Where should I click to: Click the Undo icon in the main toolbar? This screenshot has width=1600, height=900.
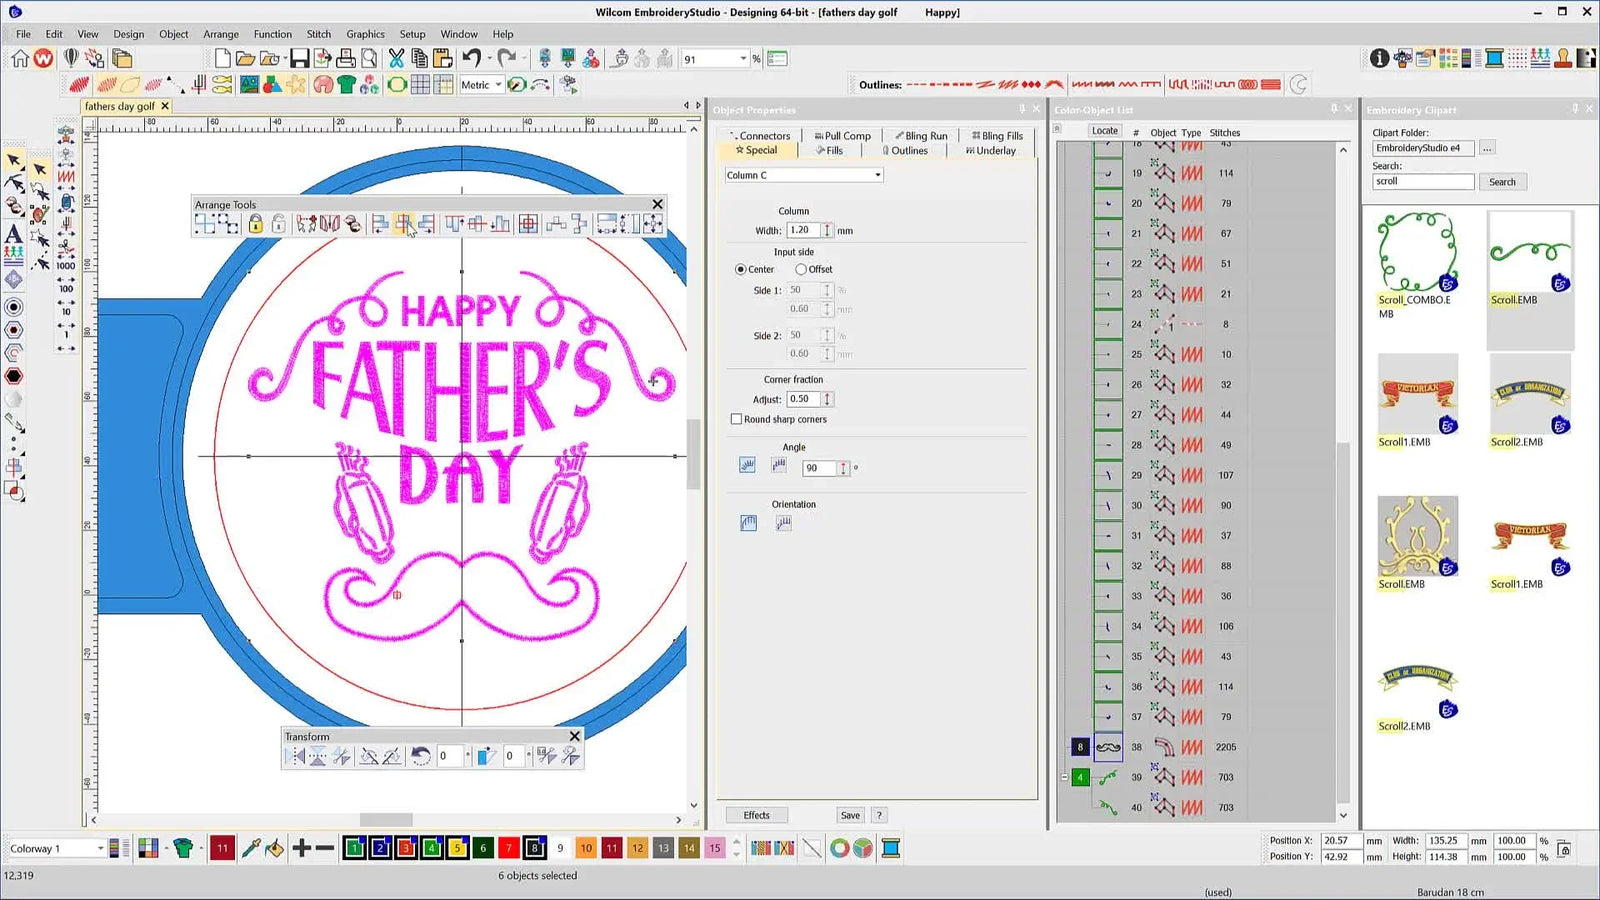coord(471,58)
